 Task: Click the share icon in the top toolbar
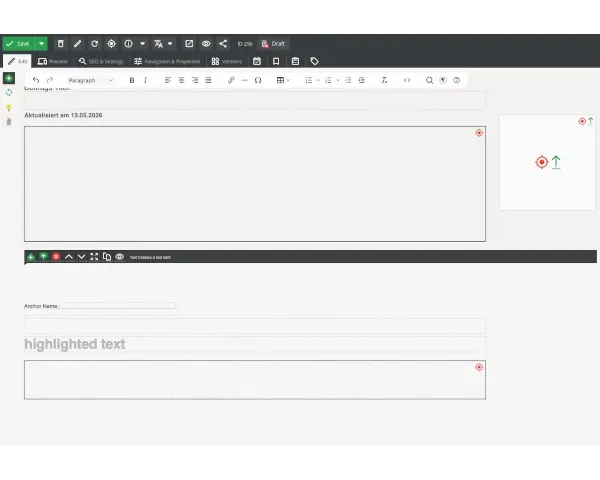pyautogui.click(x=223, y=44)
